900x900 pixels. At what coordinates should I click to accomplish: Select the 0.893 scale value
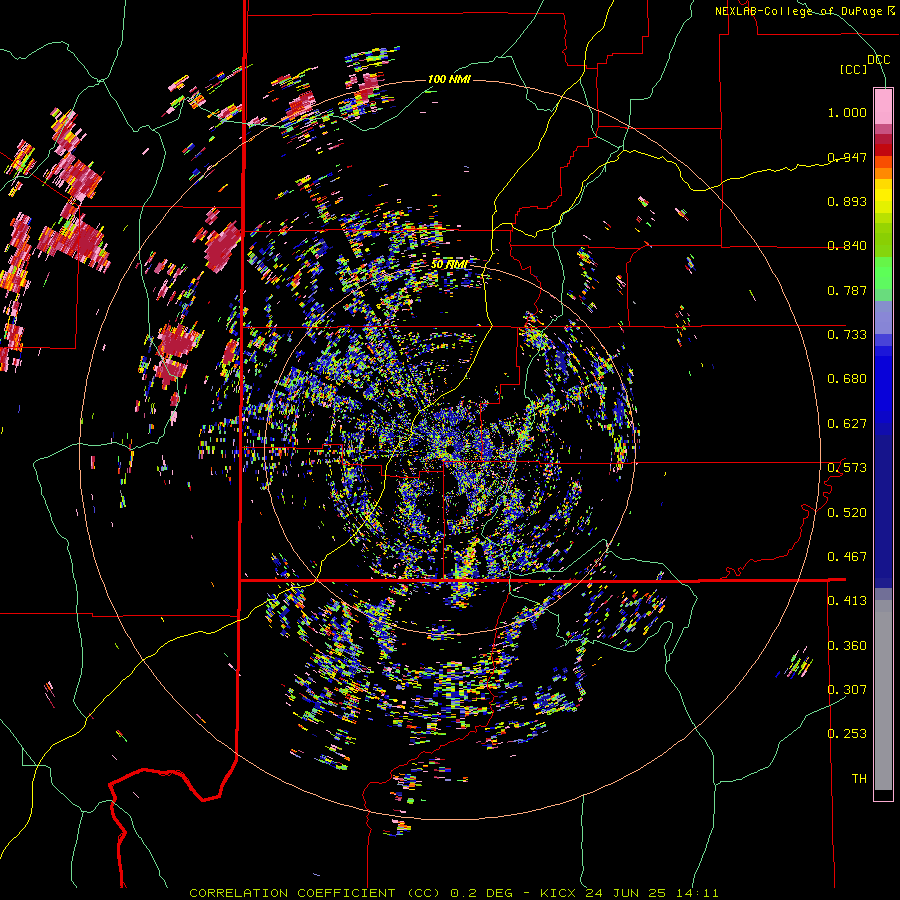[847, 201]
